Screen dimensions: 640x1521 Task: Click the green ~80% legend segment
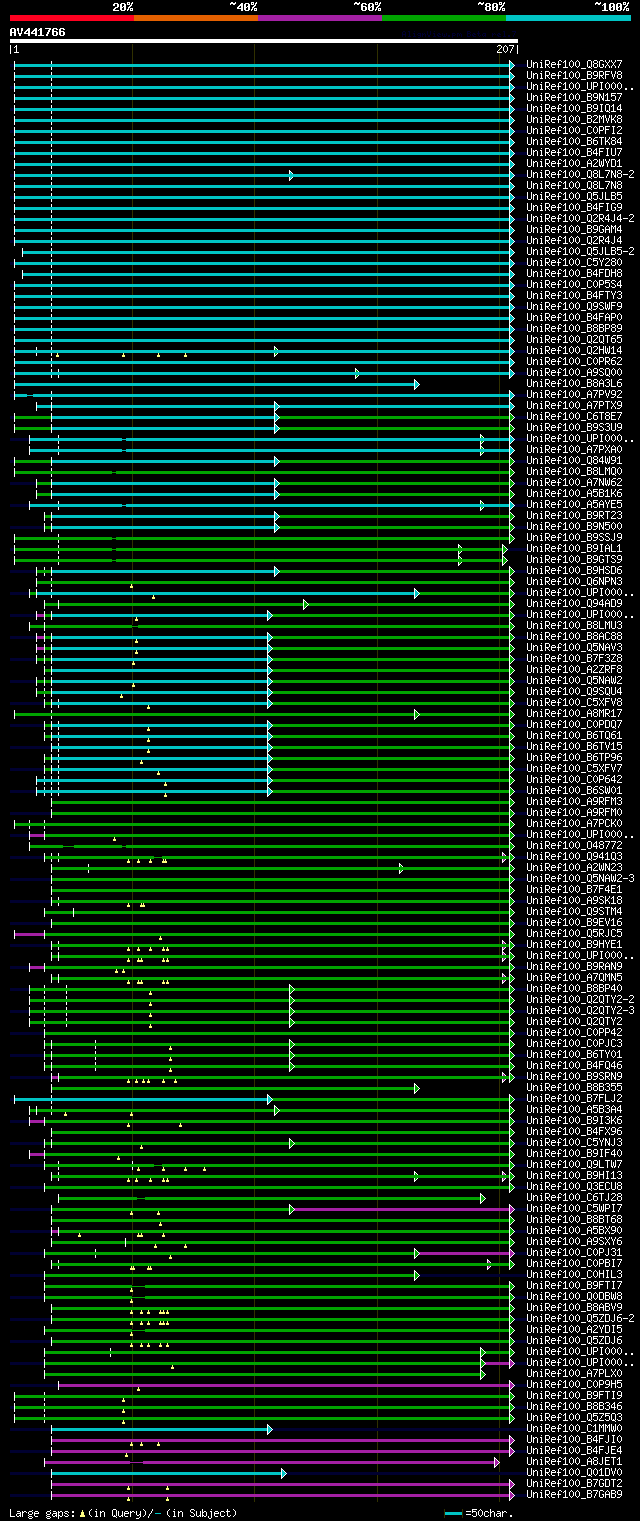pos(443,17)
